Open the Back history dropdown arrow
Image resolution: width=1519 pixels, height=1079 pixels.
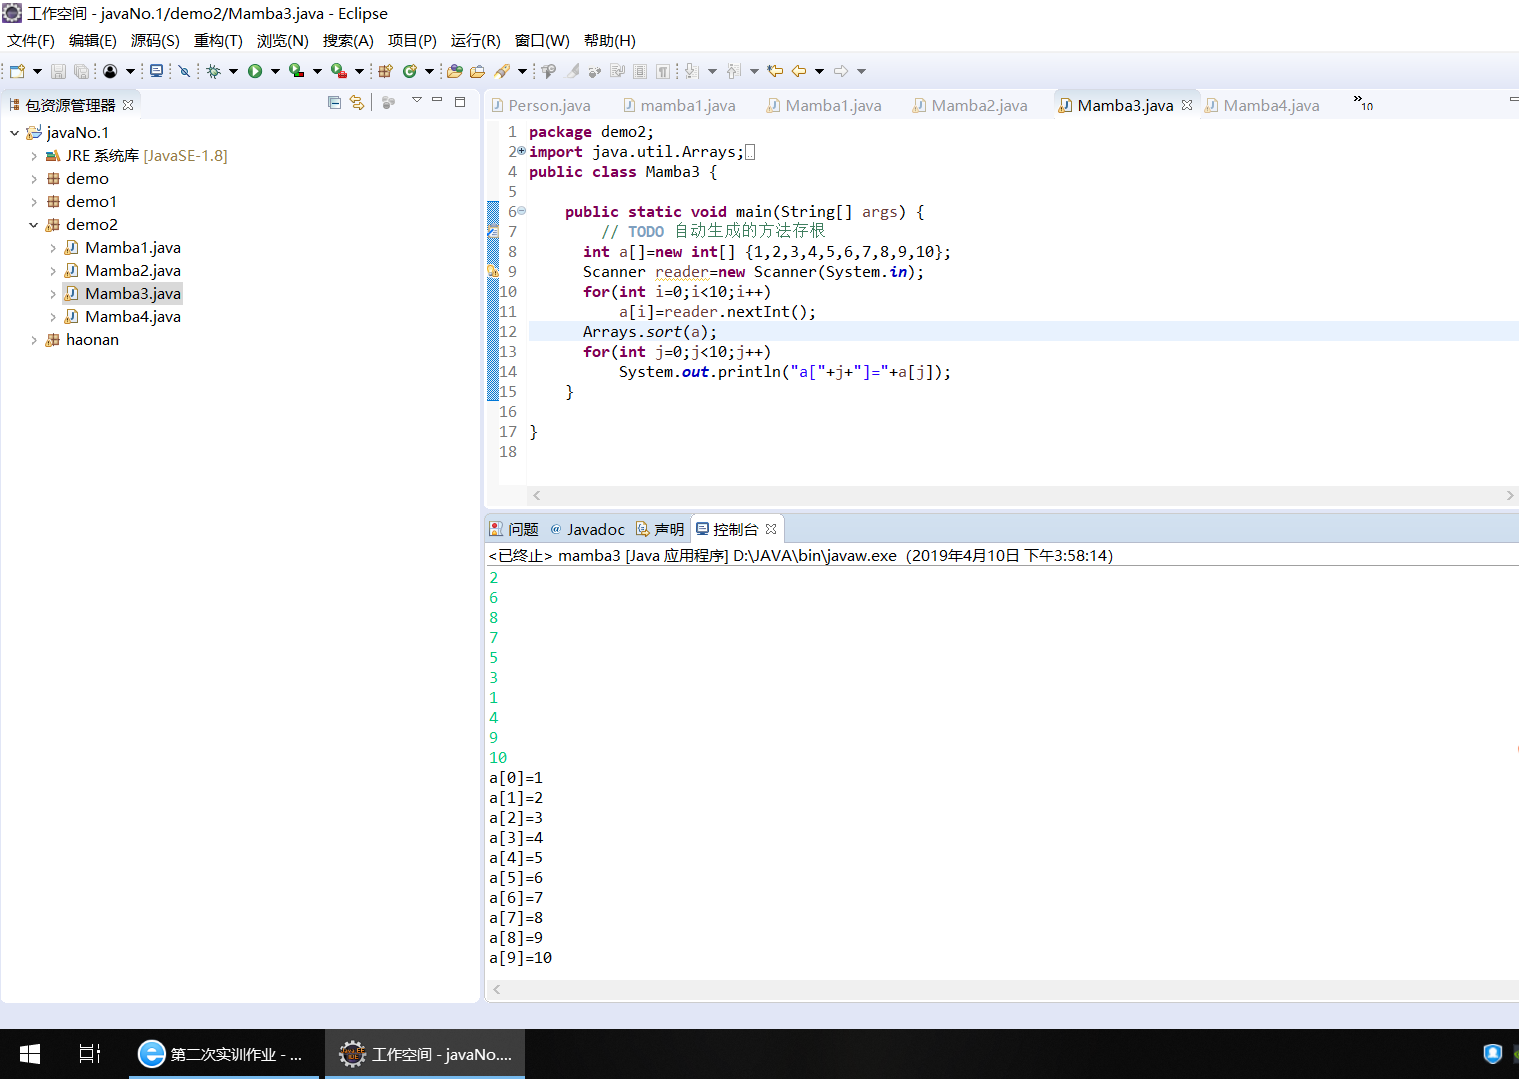click(x=819, y=71)
